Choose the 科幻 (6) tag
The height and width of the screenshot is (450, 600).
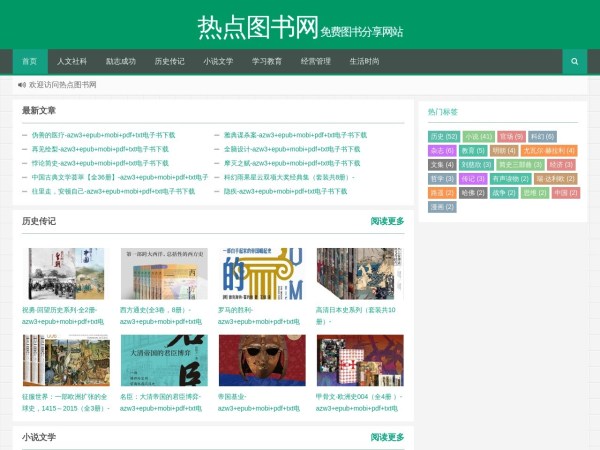pos(542,136)
